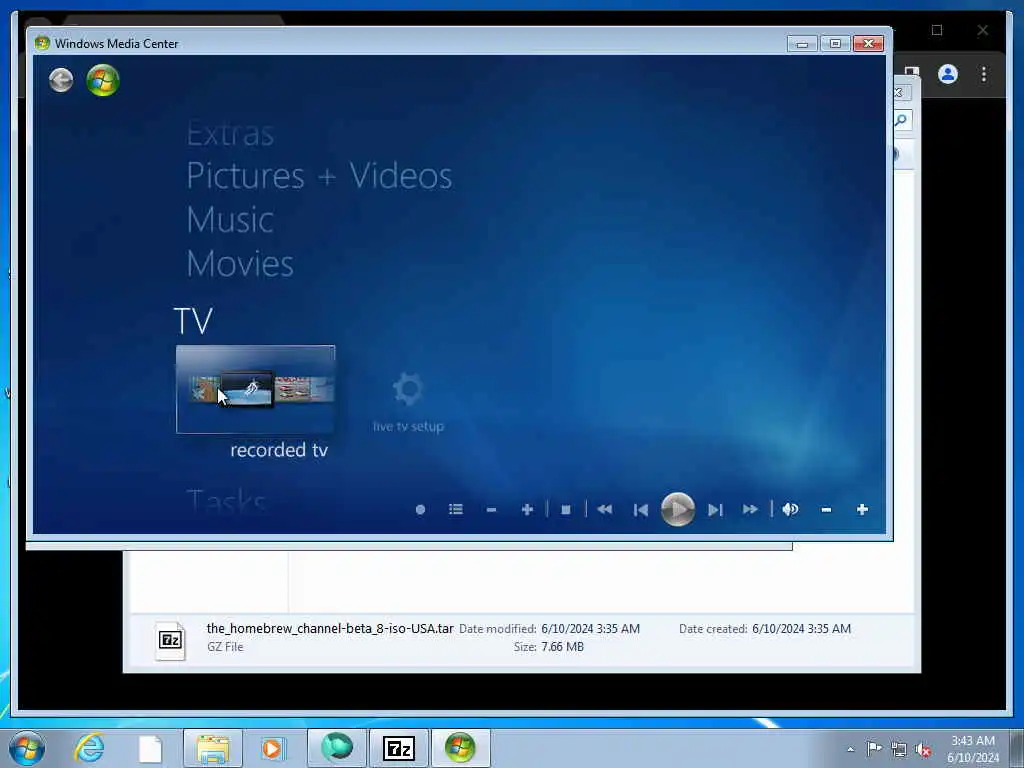Open the Tasks menu entry
This screenshot has height=768, width=1024.
pos(226,502)
